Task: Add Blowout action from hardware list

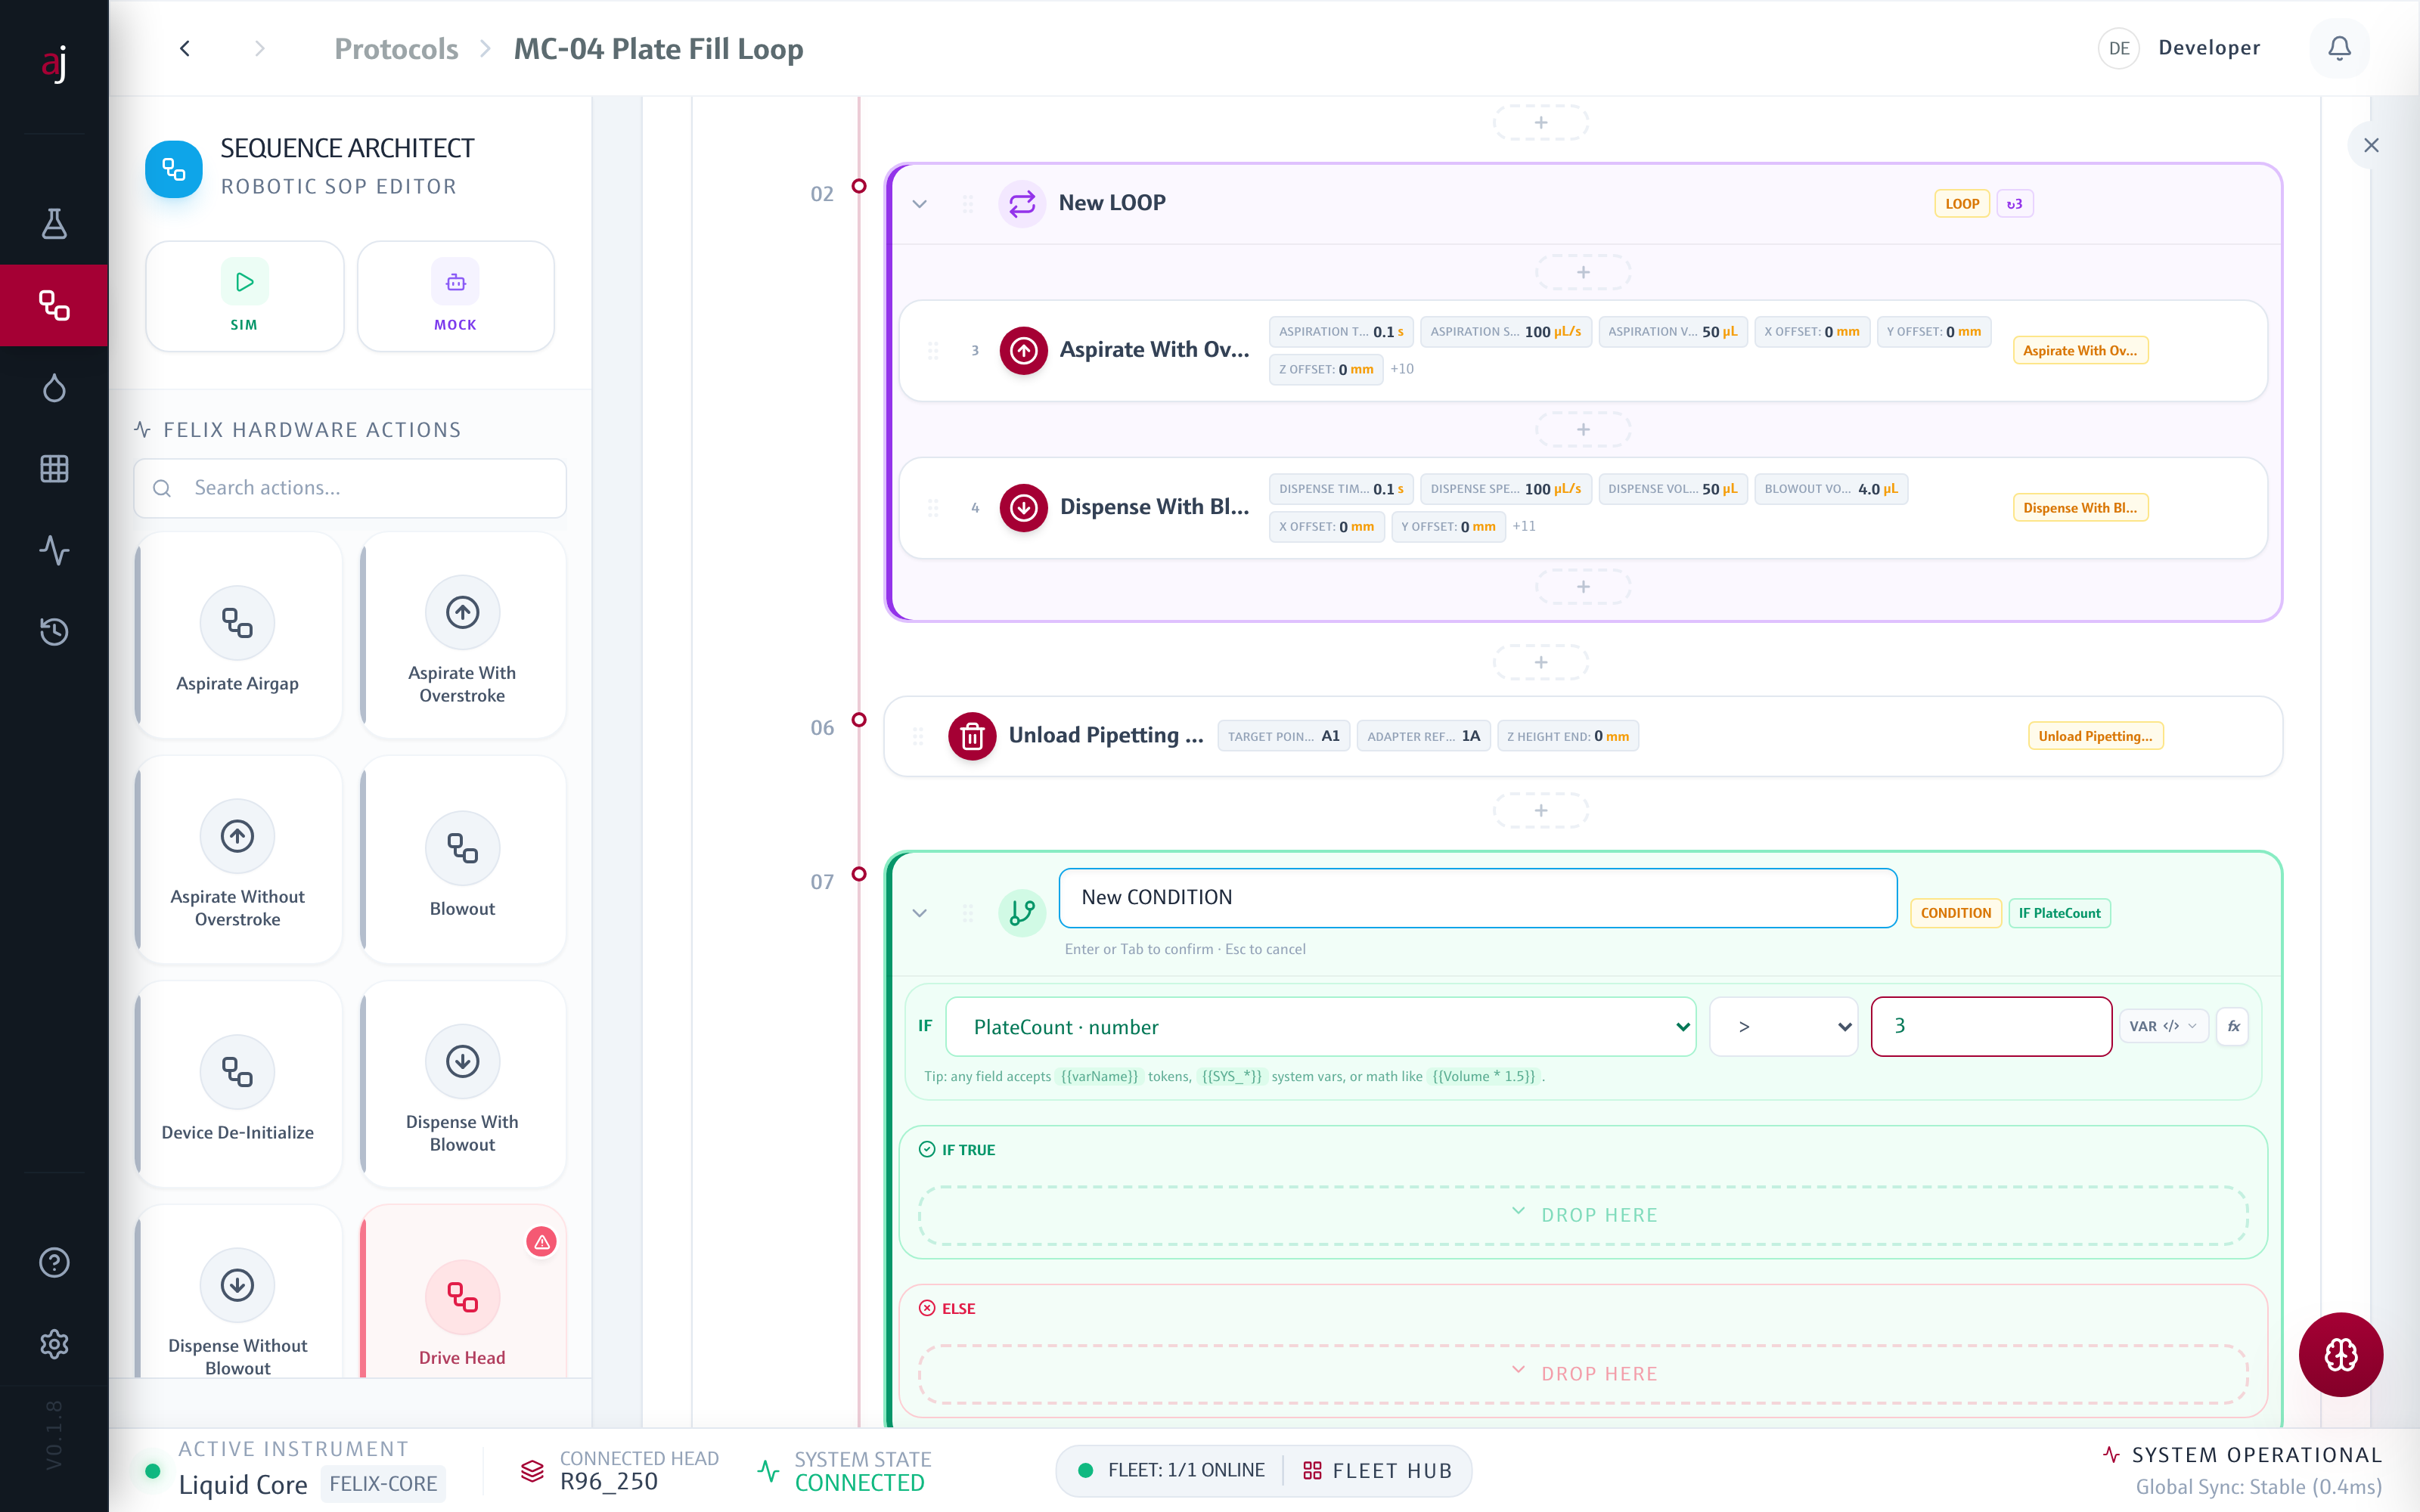Action: point(462,860)
